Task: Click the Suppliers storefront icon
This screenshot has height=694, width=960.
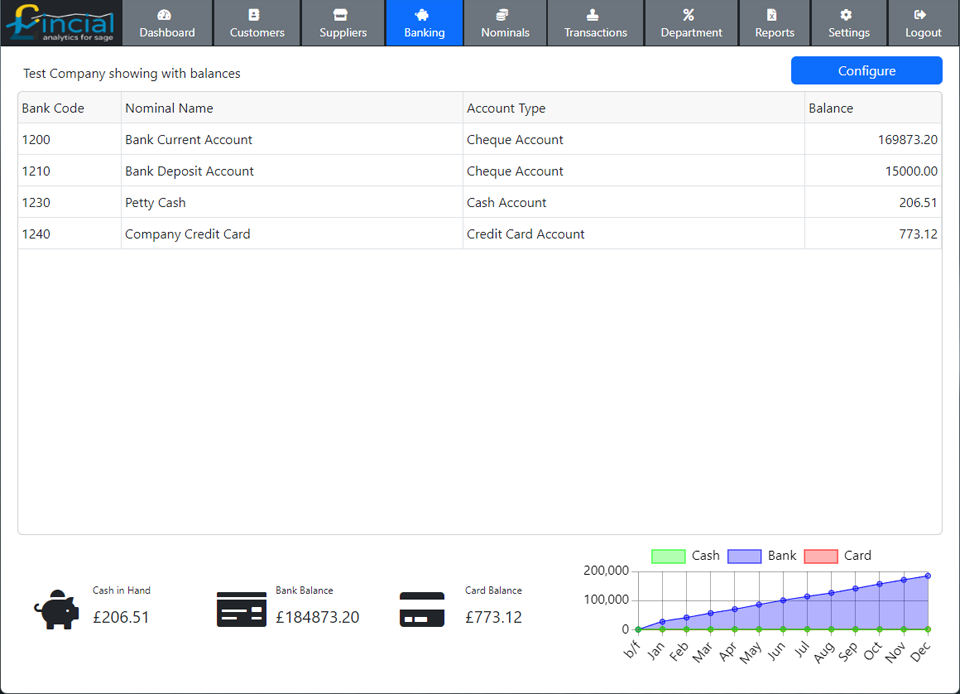Action: 340,15
